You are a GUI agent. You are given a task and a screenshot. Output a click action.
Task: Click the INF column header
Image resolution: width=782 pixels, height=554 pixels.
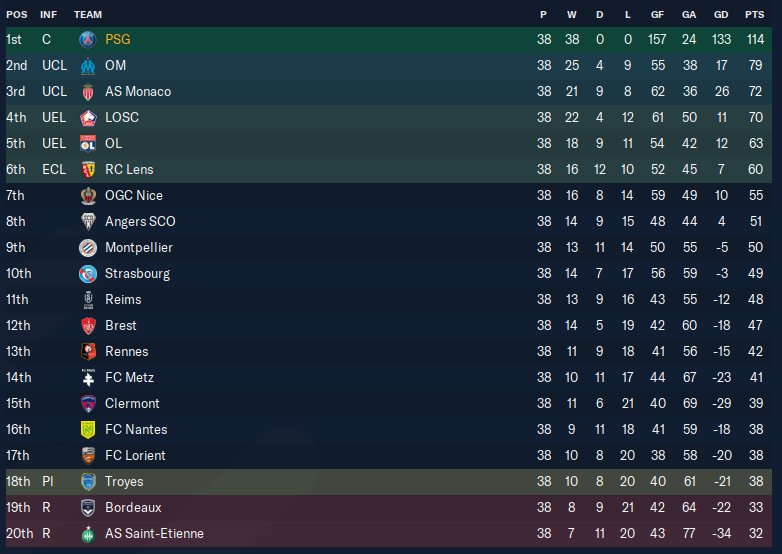pyautogui.click(x=48, y=15)
